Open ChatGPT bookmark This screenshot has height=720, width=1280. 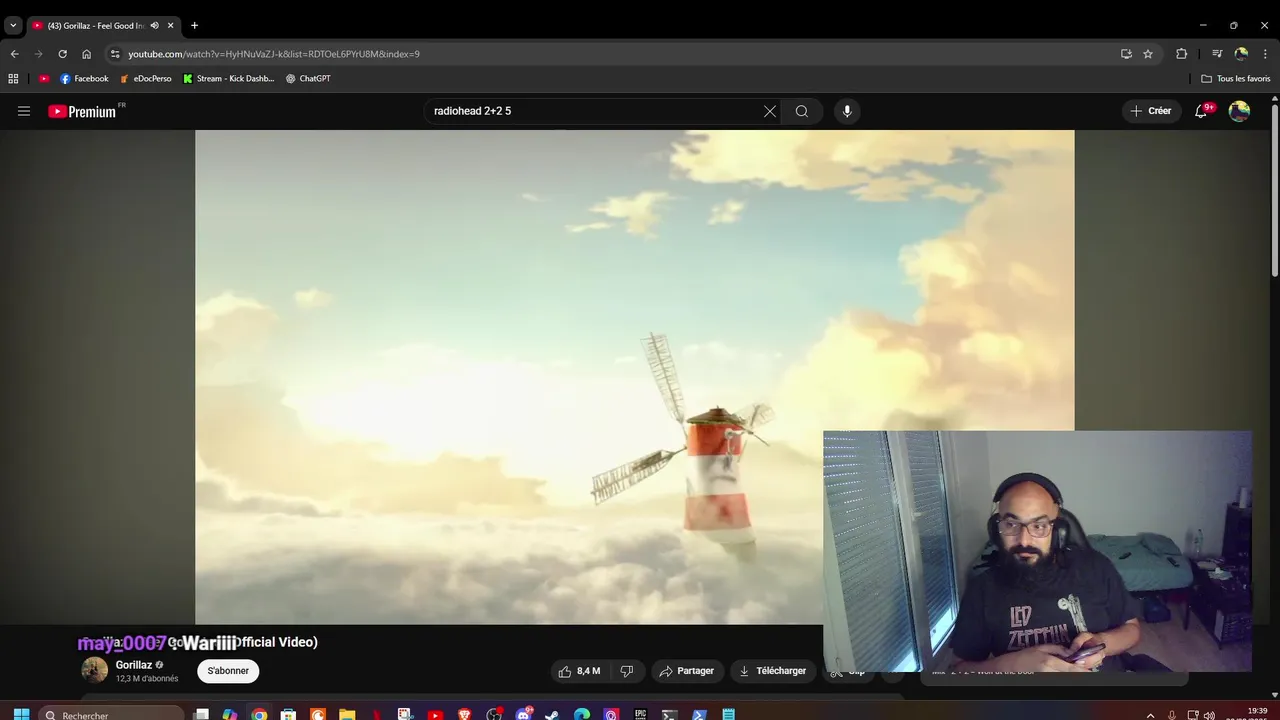(308, 78)
